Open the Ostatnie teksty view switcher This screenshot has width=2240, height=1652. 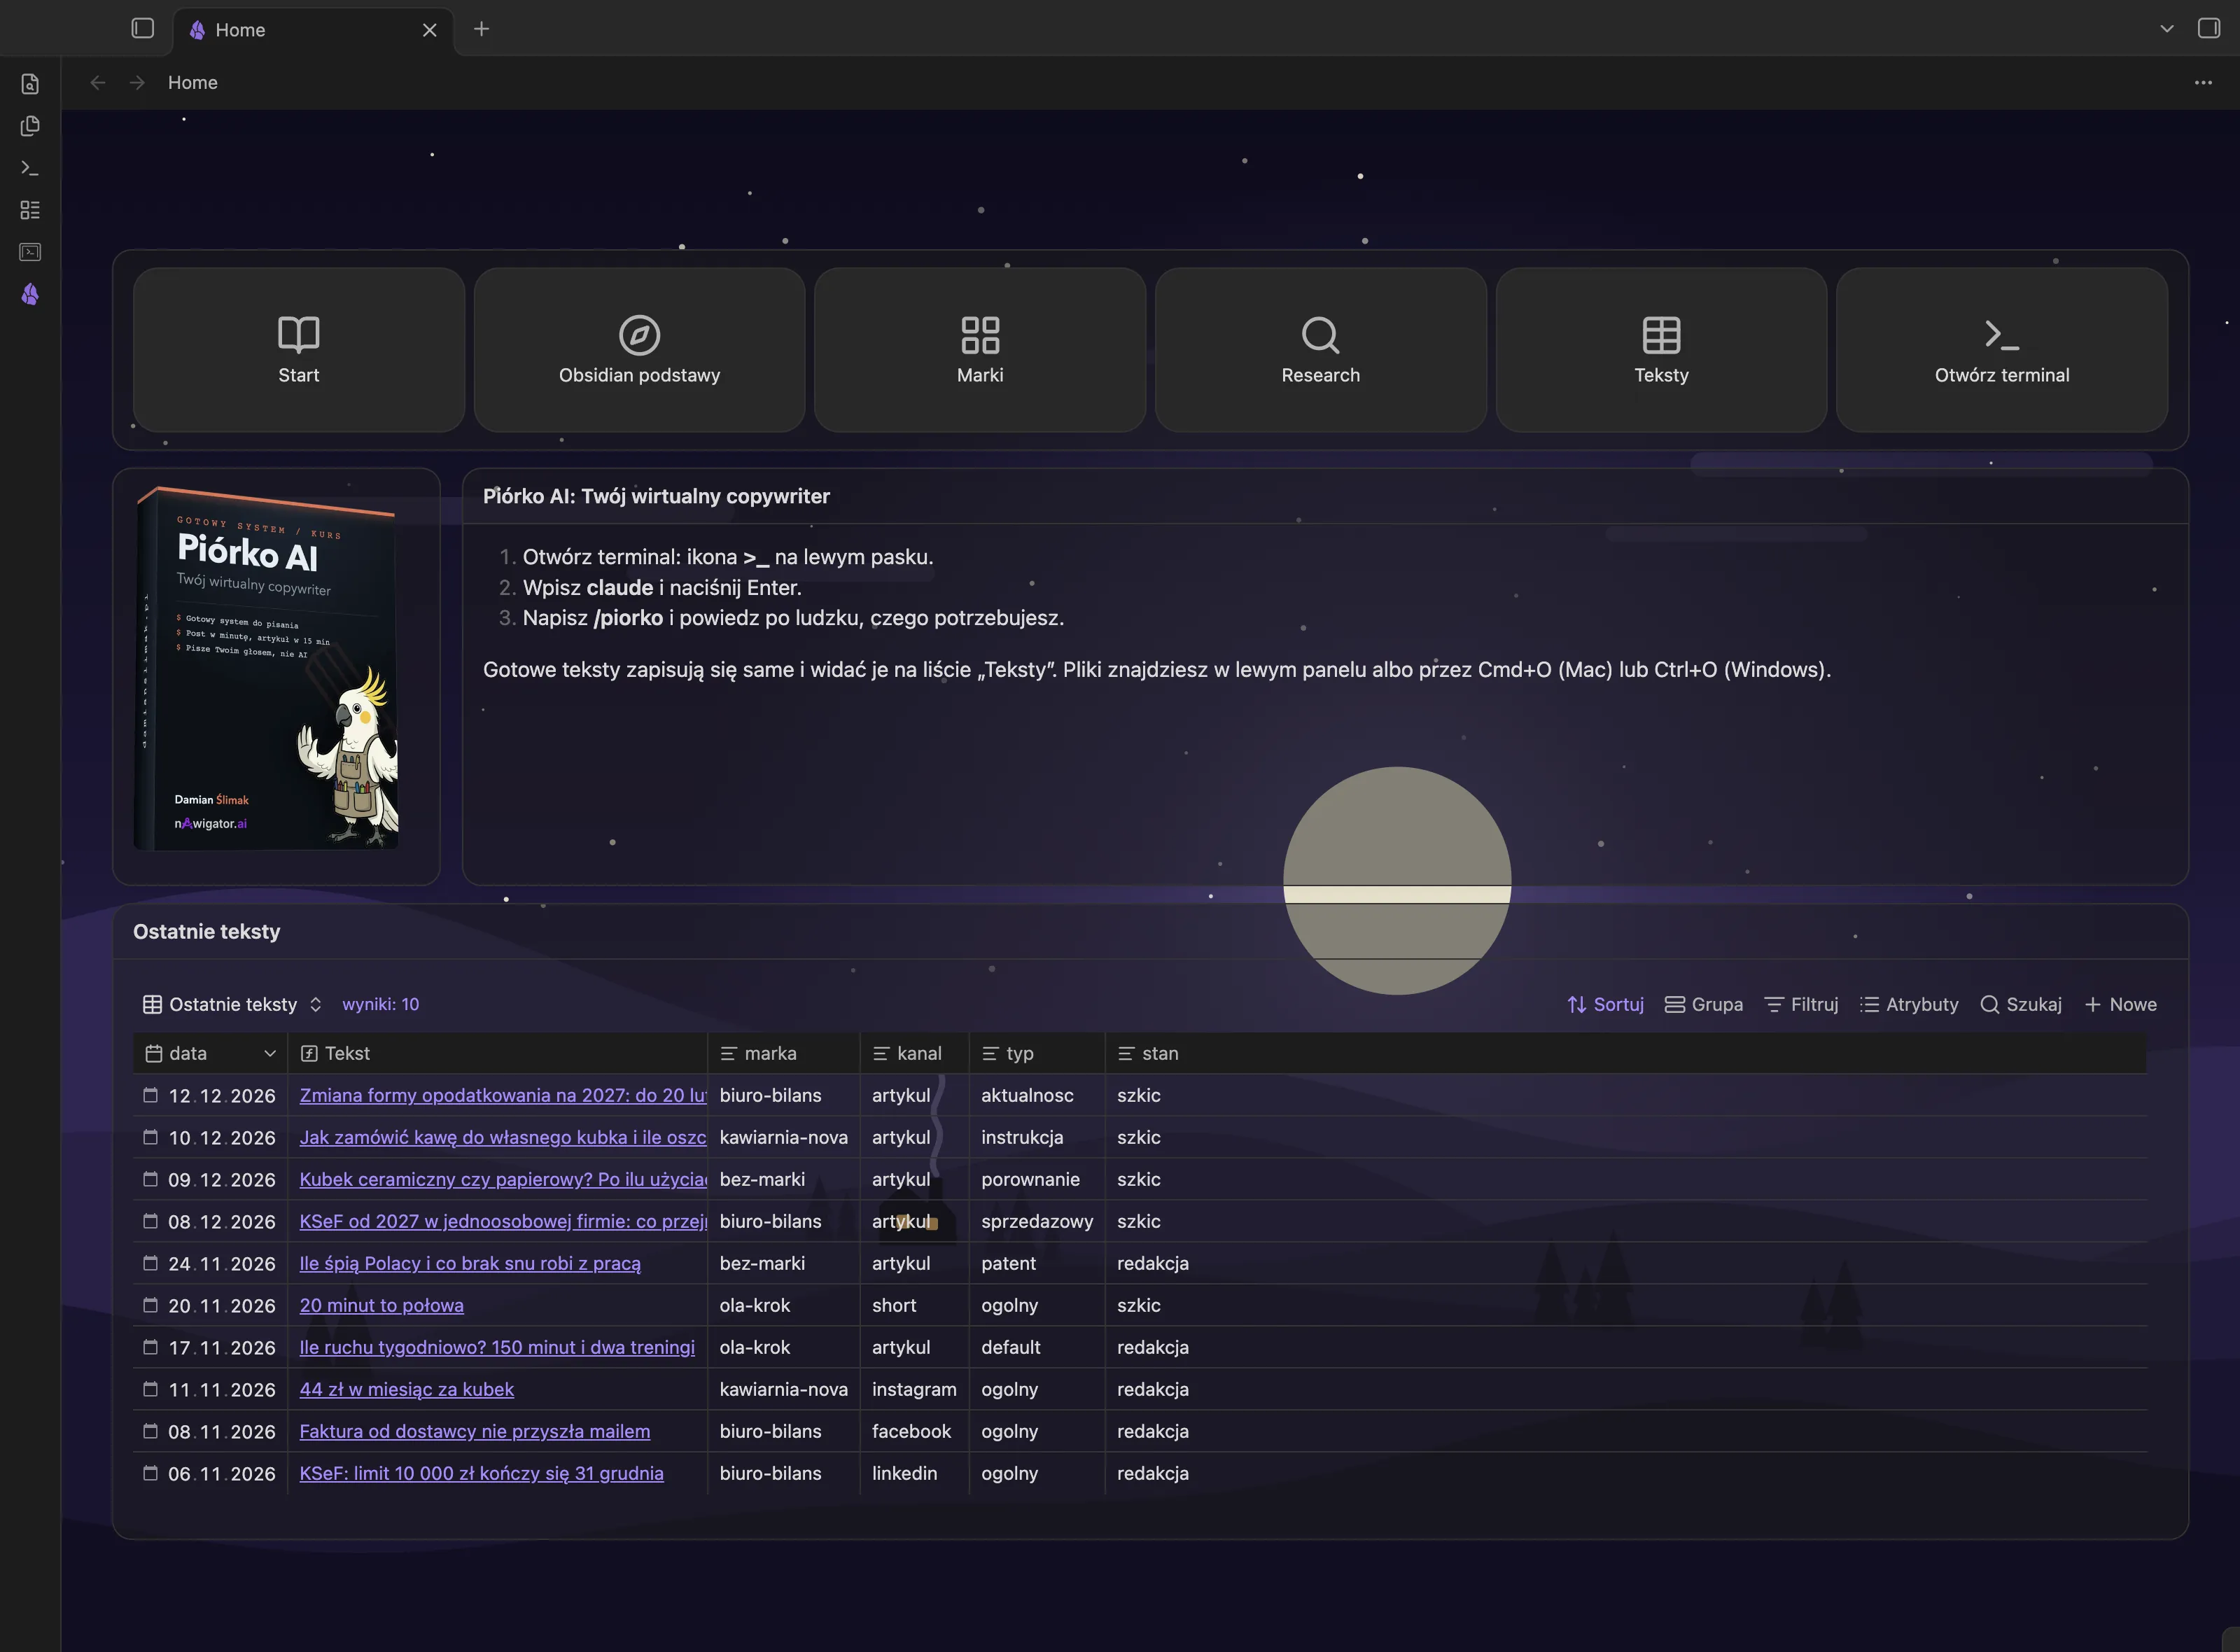pyautogui.click(x=232, y=1004)
